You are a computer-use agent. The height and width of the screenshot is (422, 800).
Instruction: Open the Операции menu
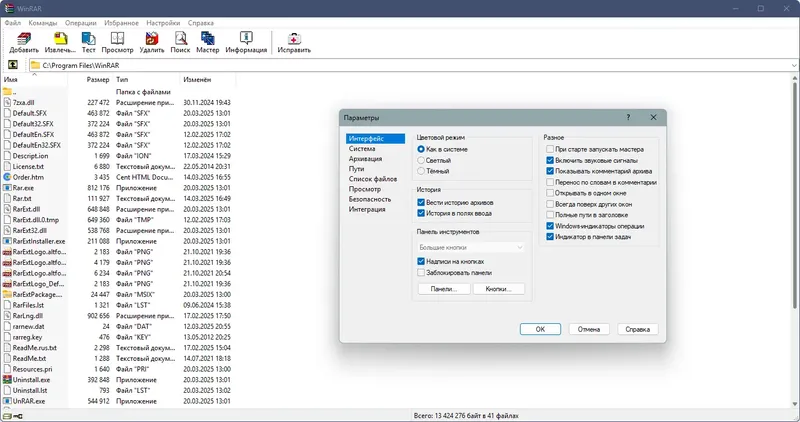(81, 23)
